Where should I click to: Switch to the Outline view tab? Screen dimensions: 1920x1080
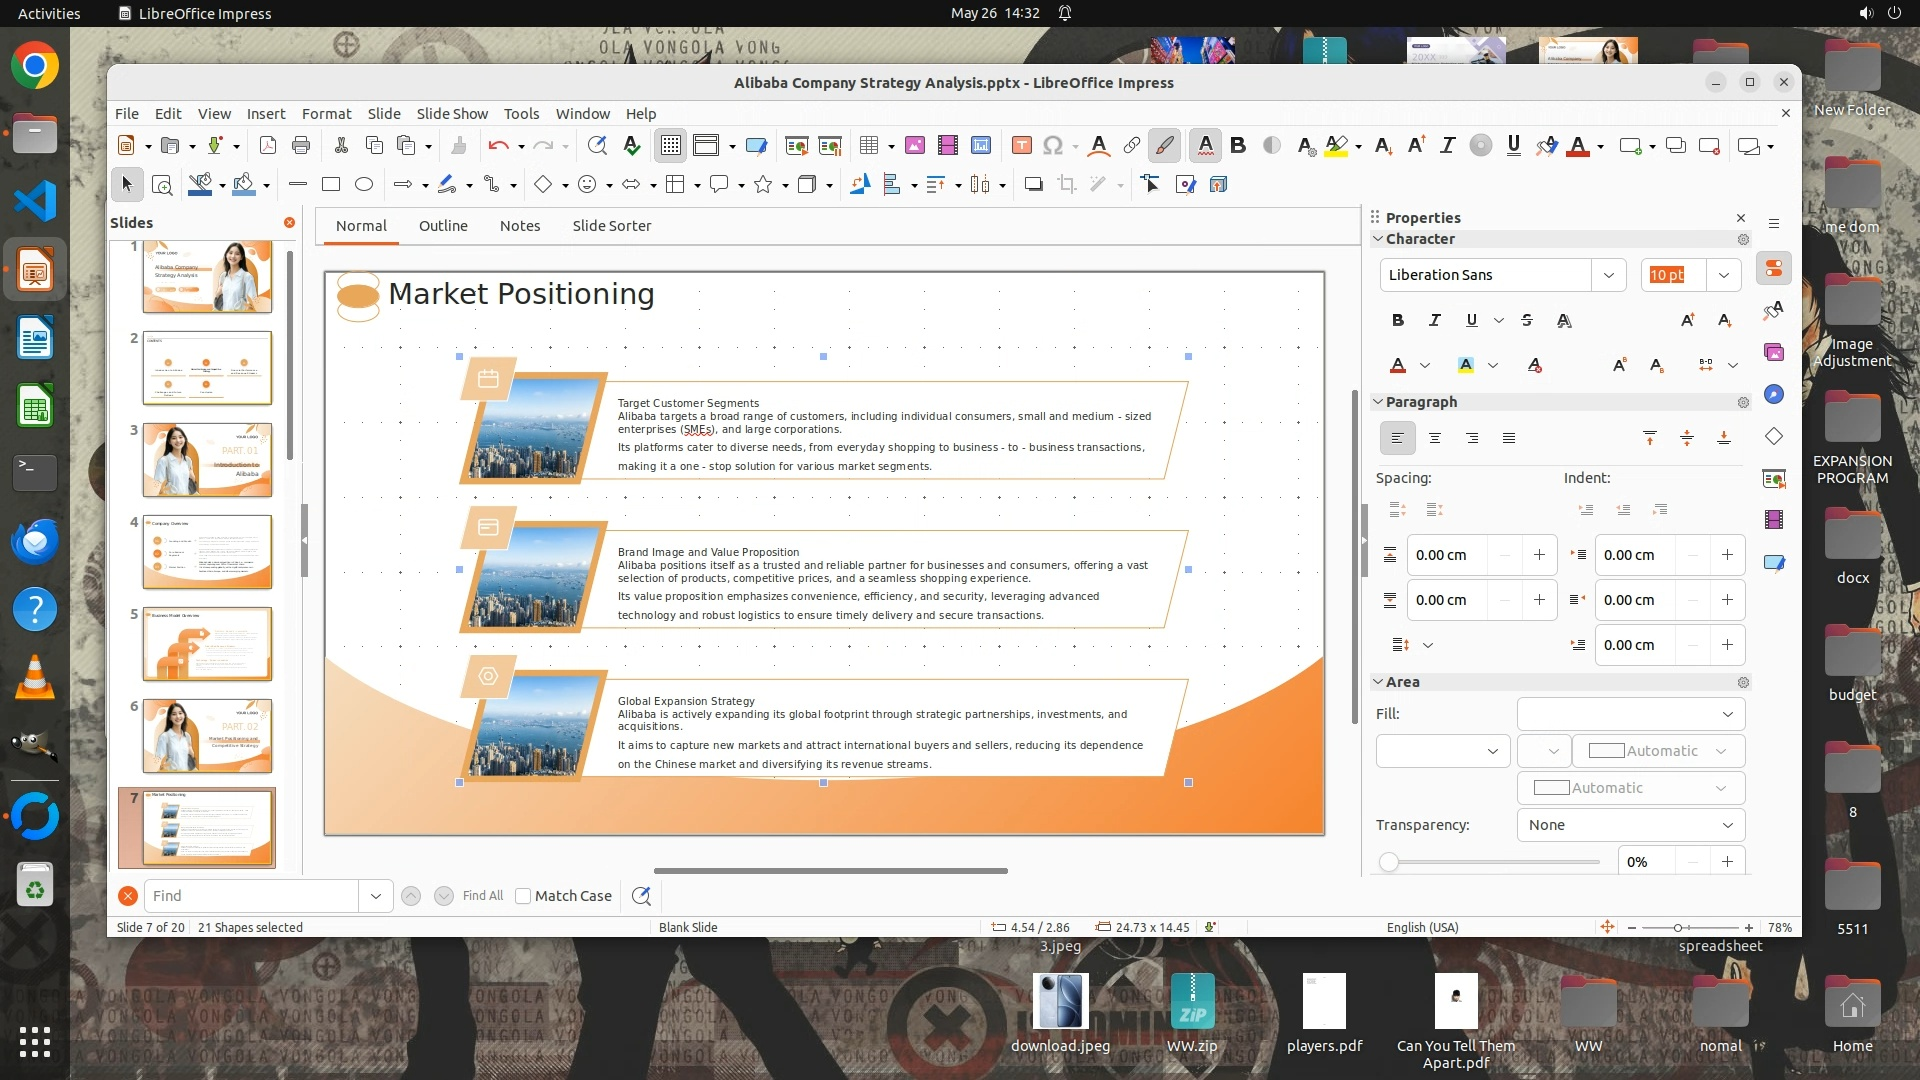tap(443, 226)
